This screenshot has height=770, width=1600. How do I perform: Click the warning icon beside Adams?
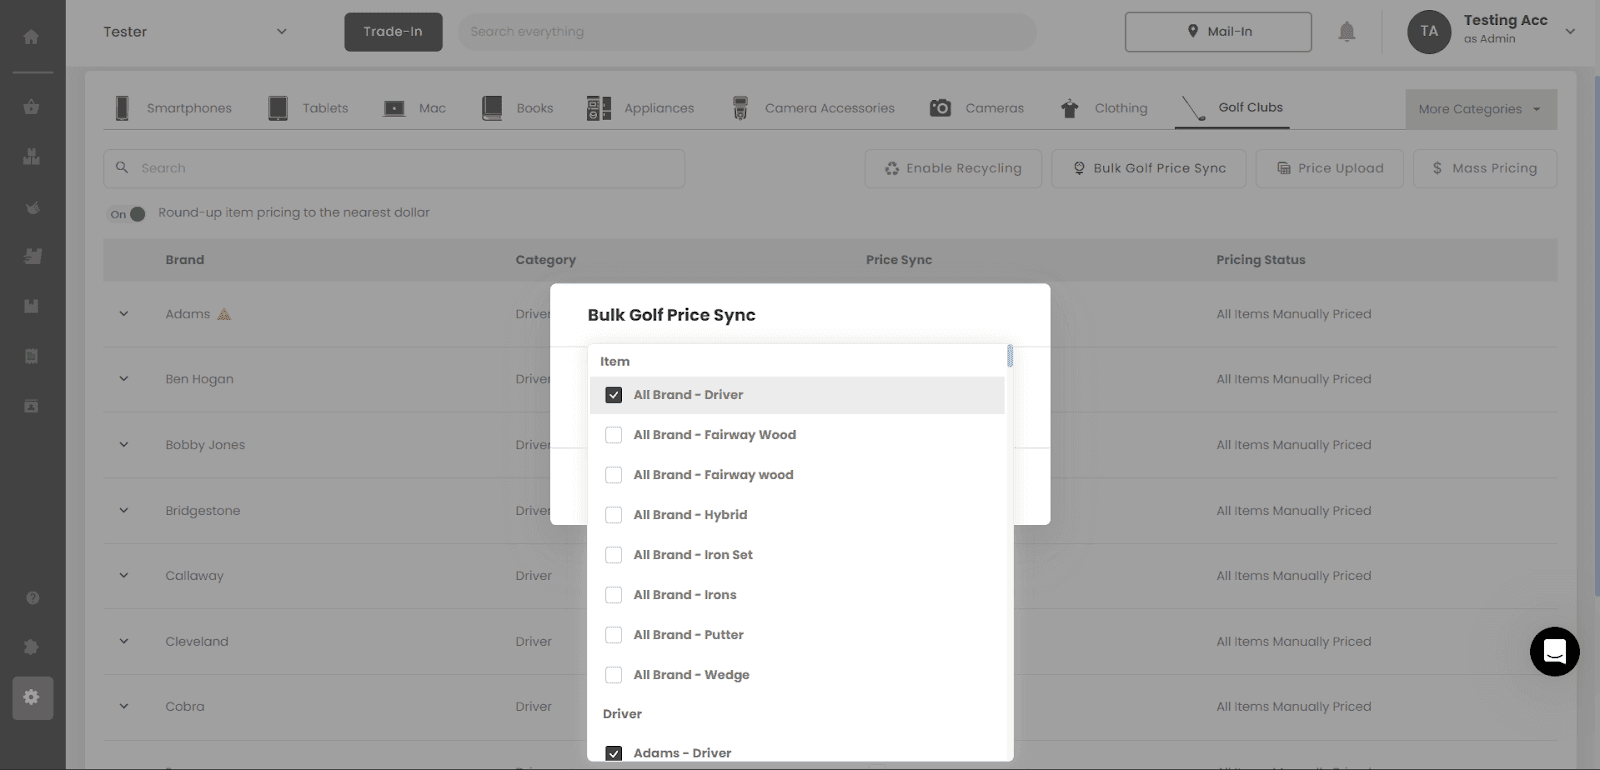pyautogui.click(x=224, y=314)
